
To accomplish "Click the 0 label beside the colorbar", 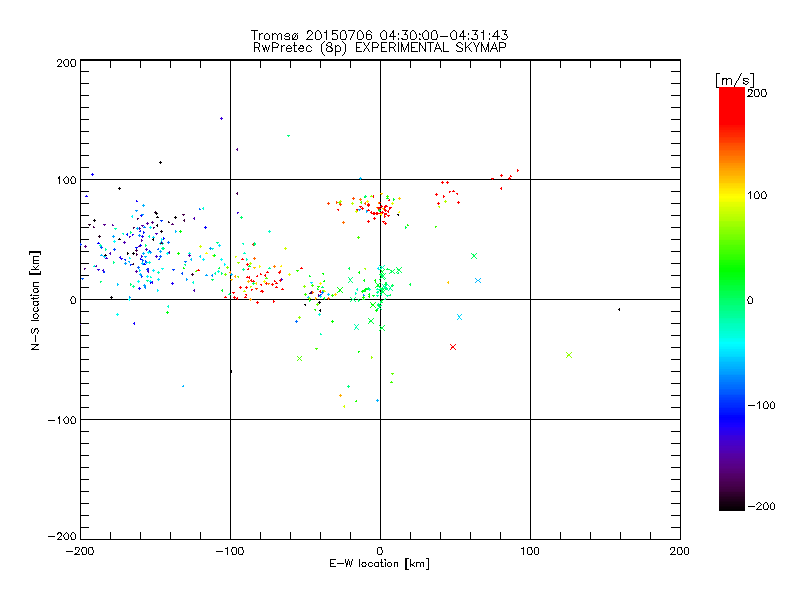I will tap(750, 301).
